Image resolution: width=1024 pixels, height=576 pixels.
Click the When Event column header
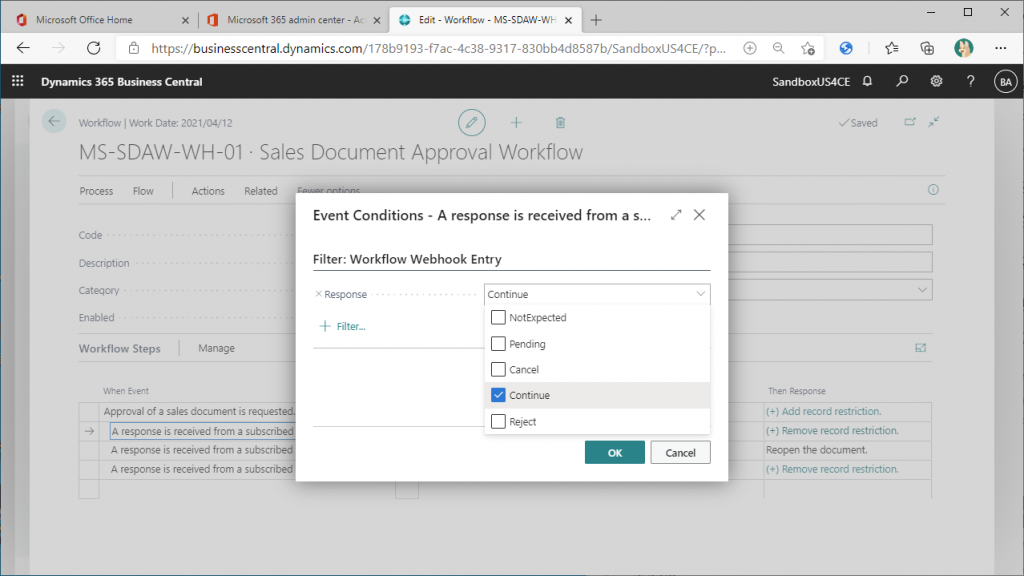click(125, 391)
